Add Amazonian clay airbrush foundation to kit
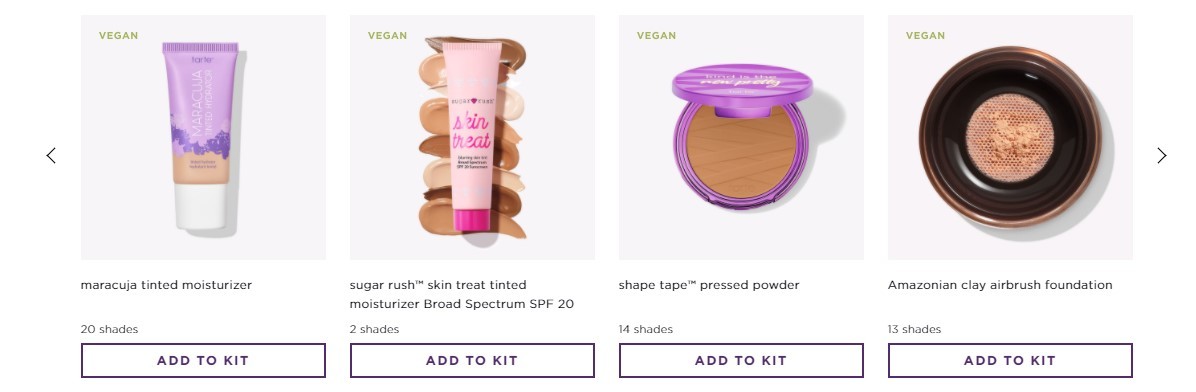Viewport: 1196px width, 392px height. click(1010, 361)
